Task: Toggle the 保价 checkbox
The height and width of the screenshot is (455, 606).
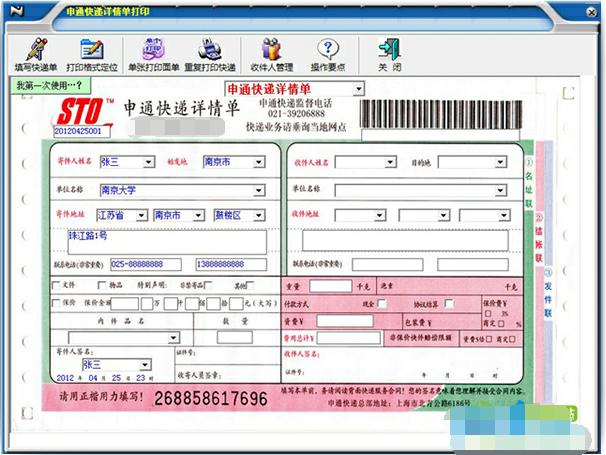Action: pos(57,301)
